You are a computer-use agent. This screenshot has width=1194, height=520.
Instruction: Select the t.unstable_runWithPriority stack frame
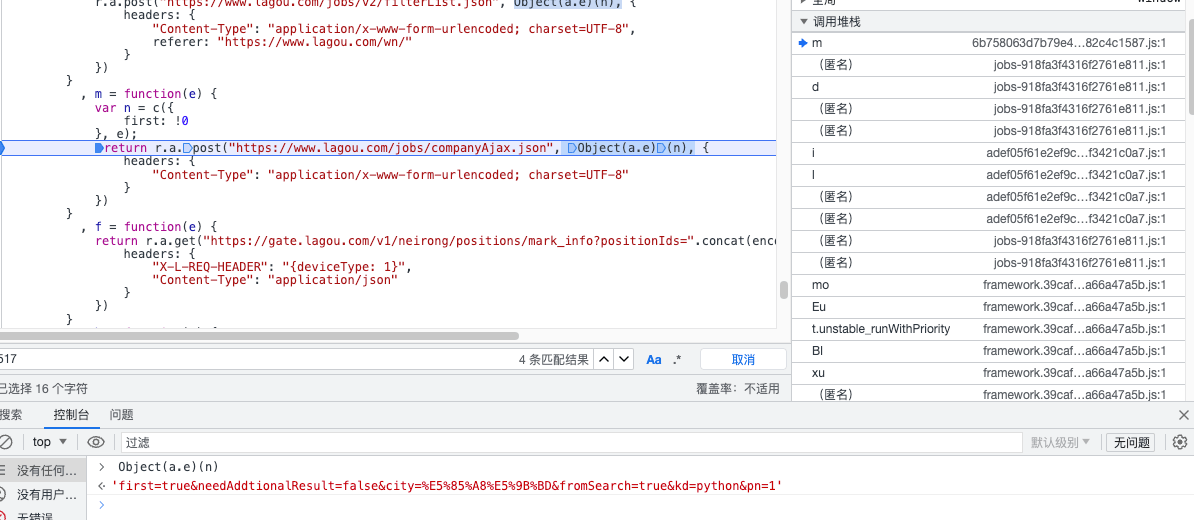coord(880,329)
